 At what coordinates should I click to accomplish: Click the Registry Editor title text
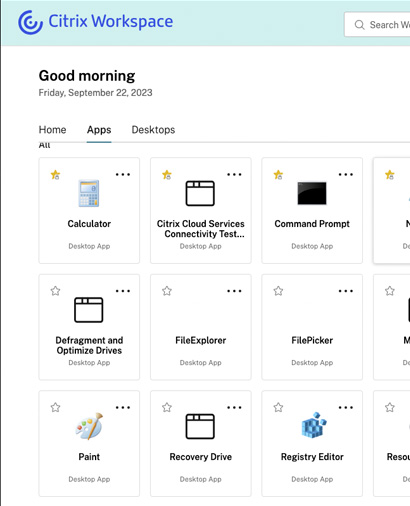click(312, 457)
